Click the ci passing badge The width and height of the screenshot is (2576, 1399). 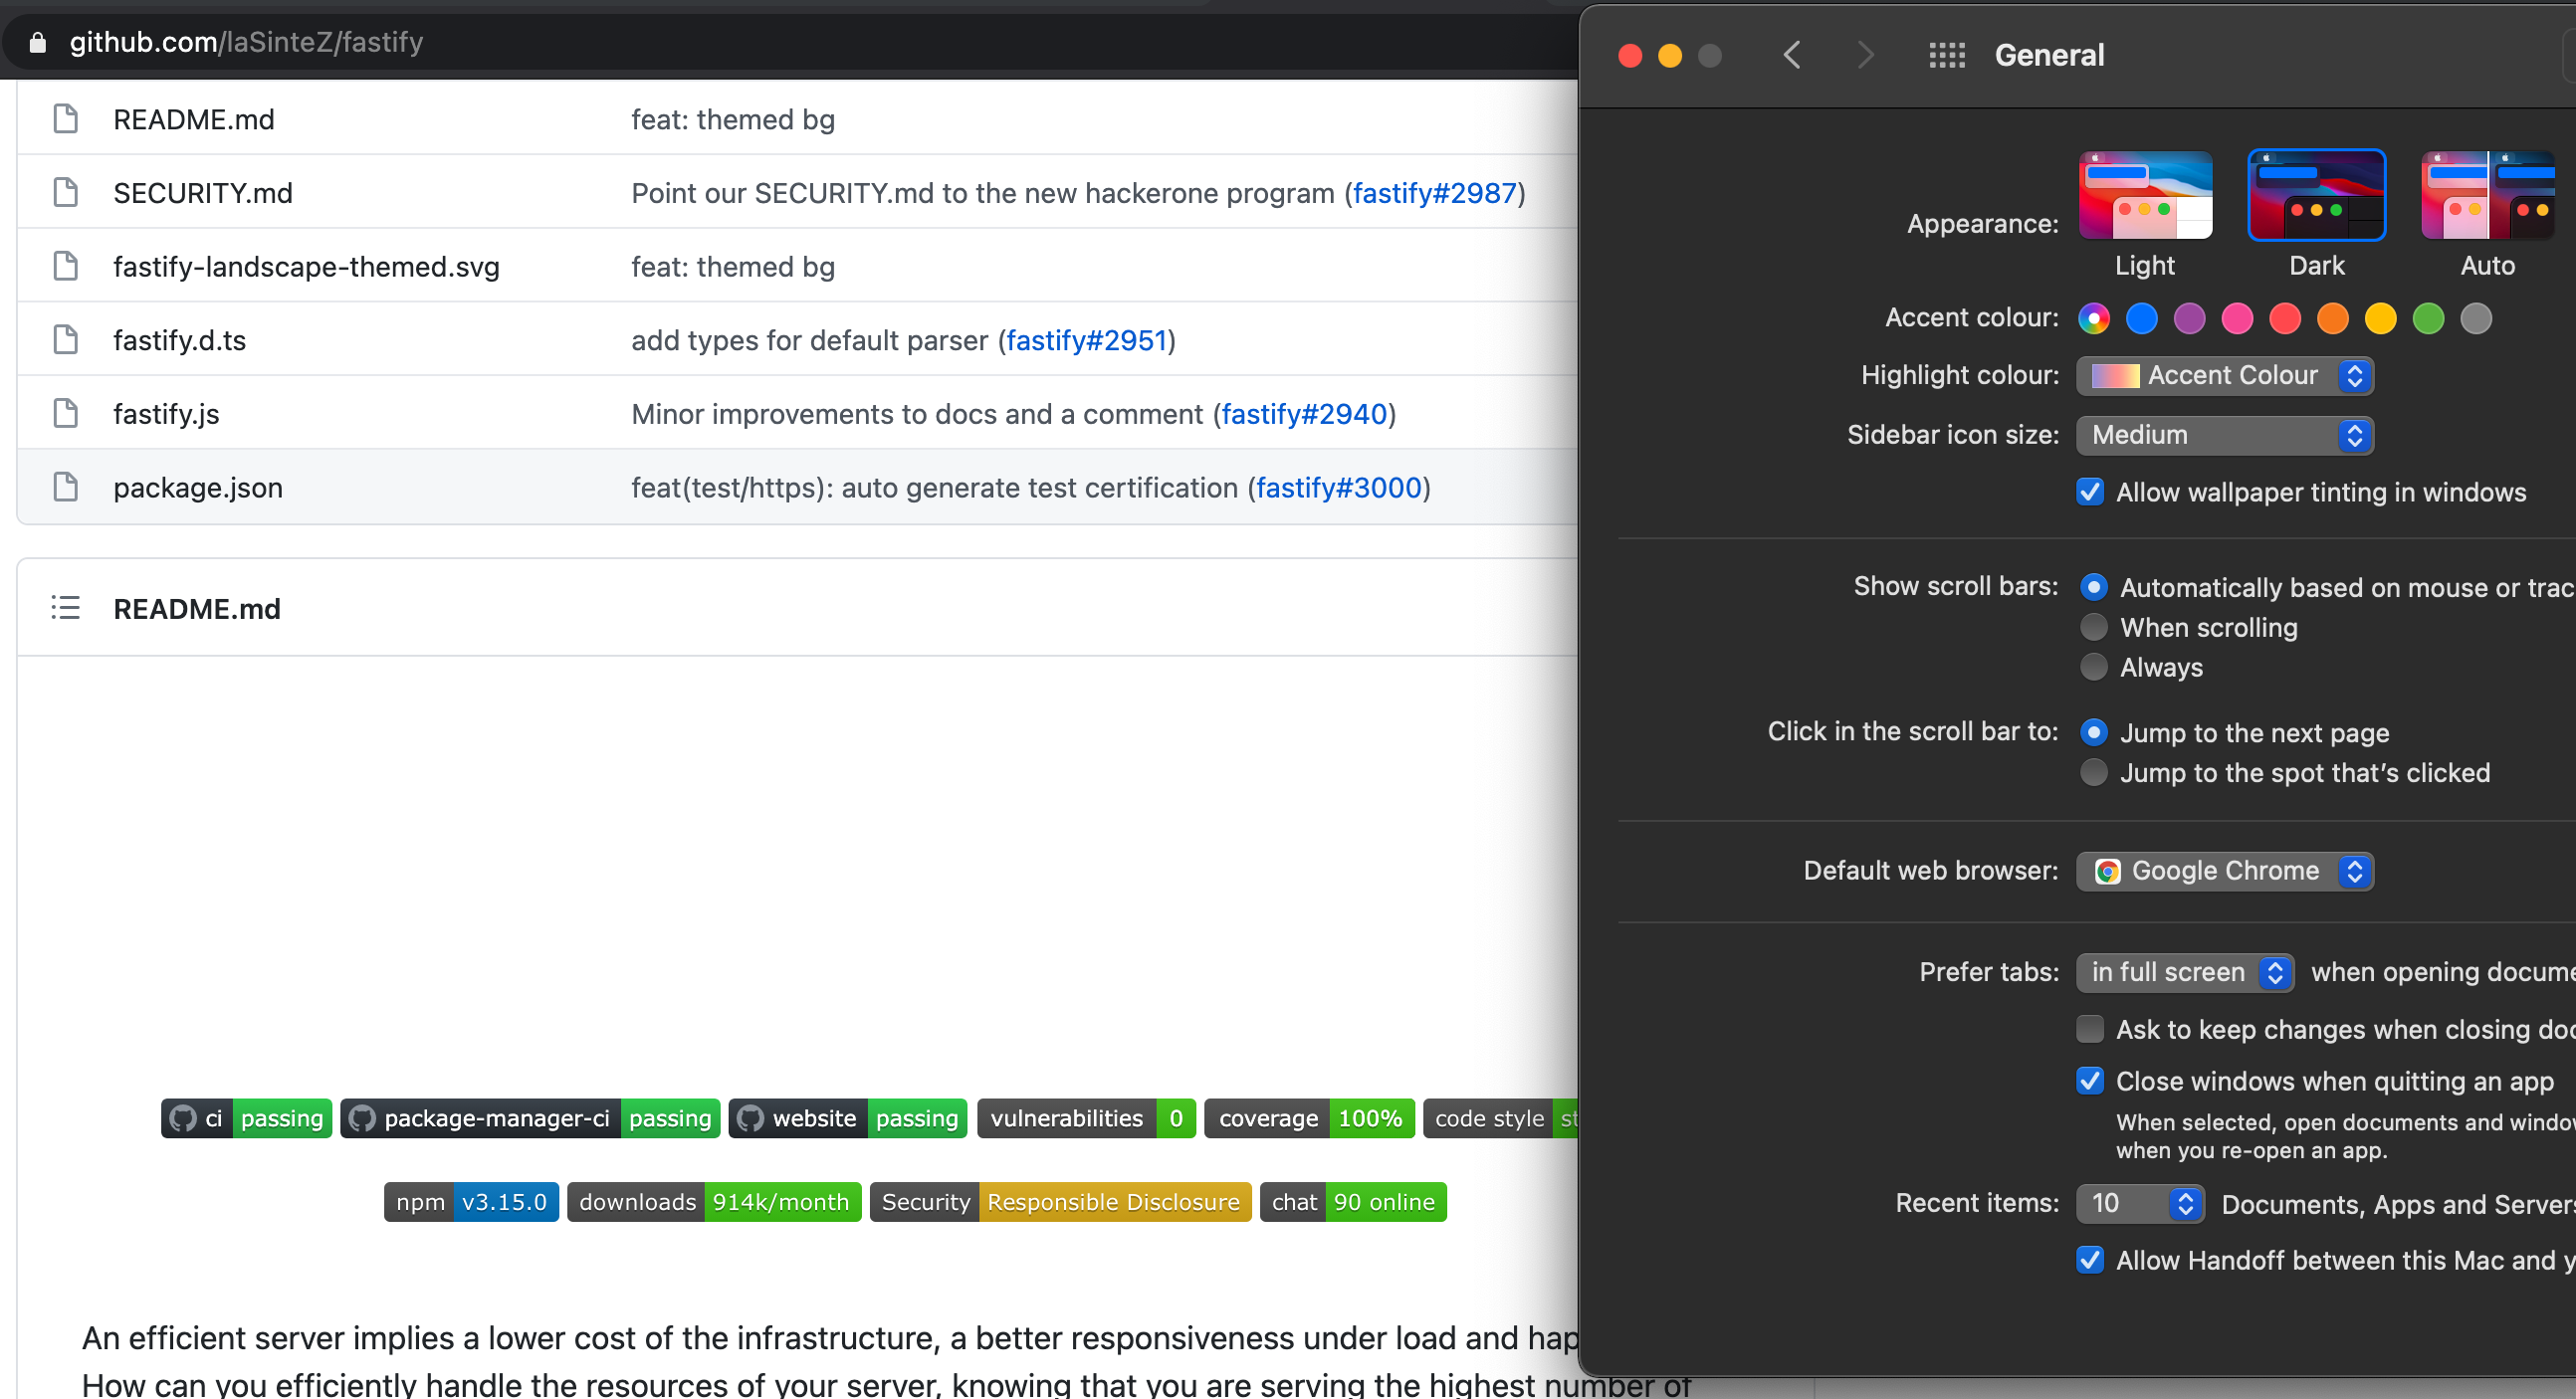click(246, 1118)
